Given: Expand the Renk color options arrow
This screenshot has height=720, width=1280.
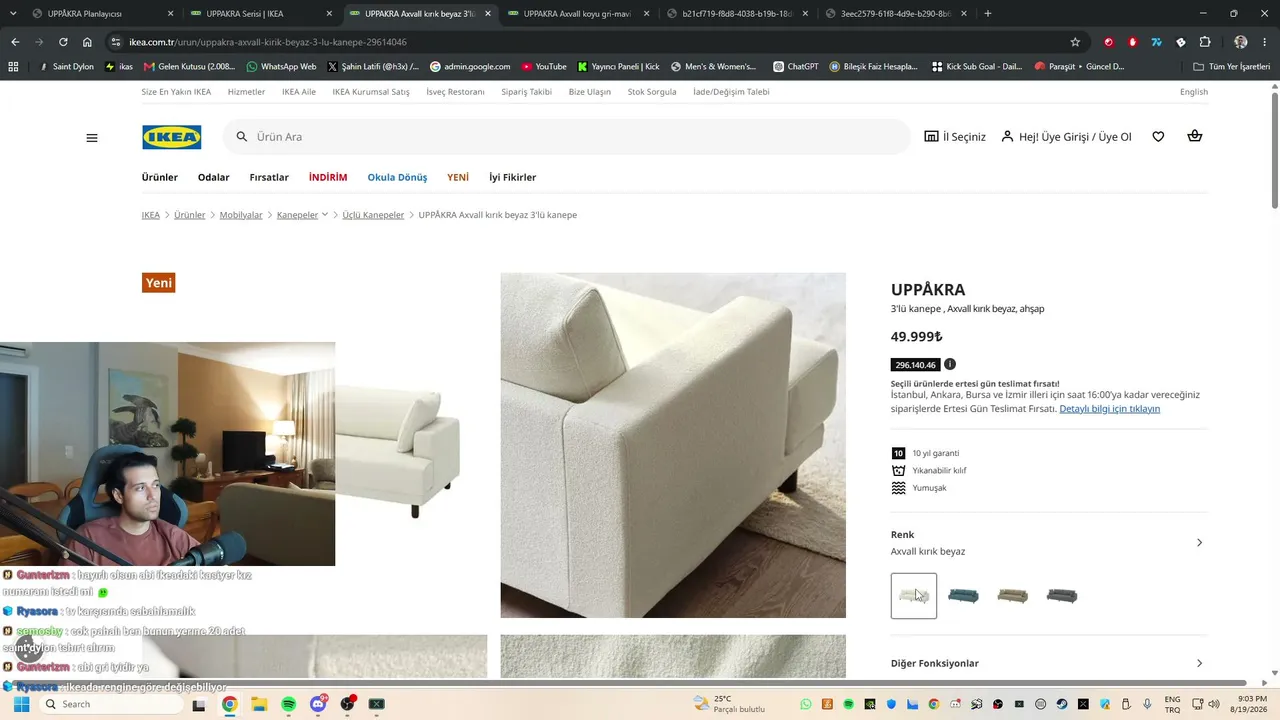Looking at the screenshot, I should (1200, 543).
